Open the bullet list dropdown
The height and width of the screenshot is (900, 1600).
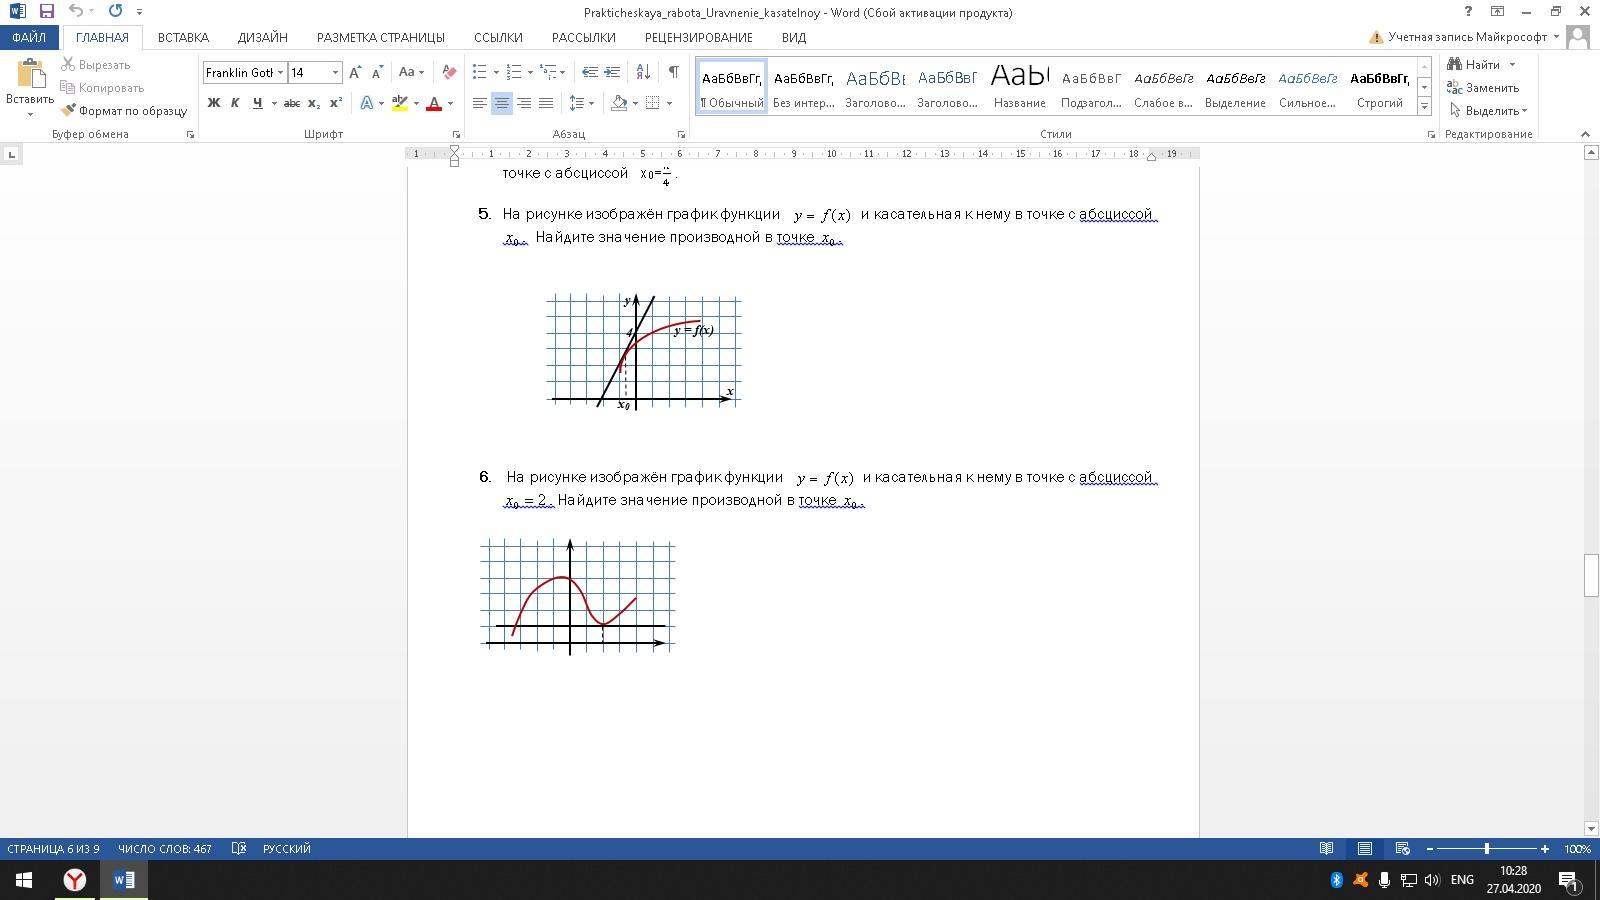tap(496, 72)
